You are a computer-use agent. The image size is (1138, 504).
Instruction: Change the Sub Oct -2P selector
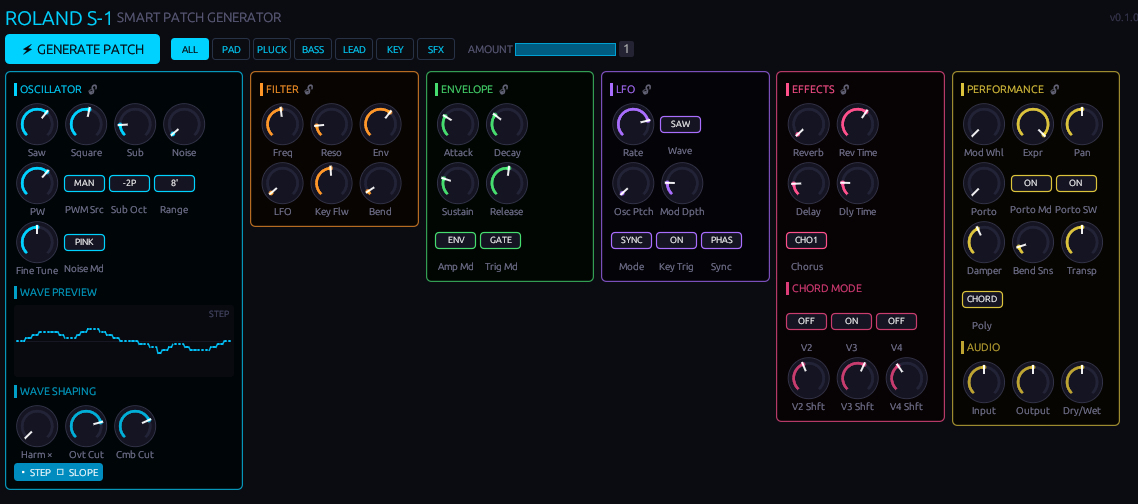pos(129,183)
